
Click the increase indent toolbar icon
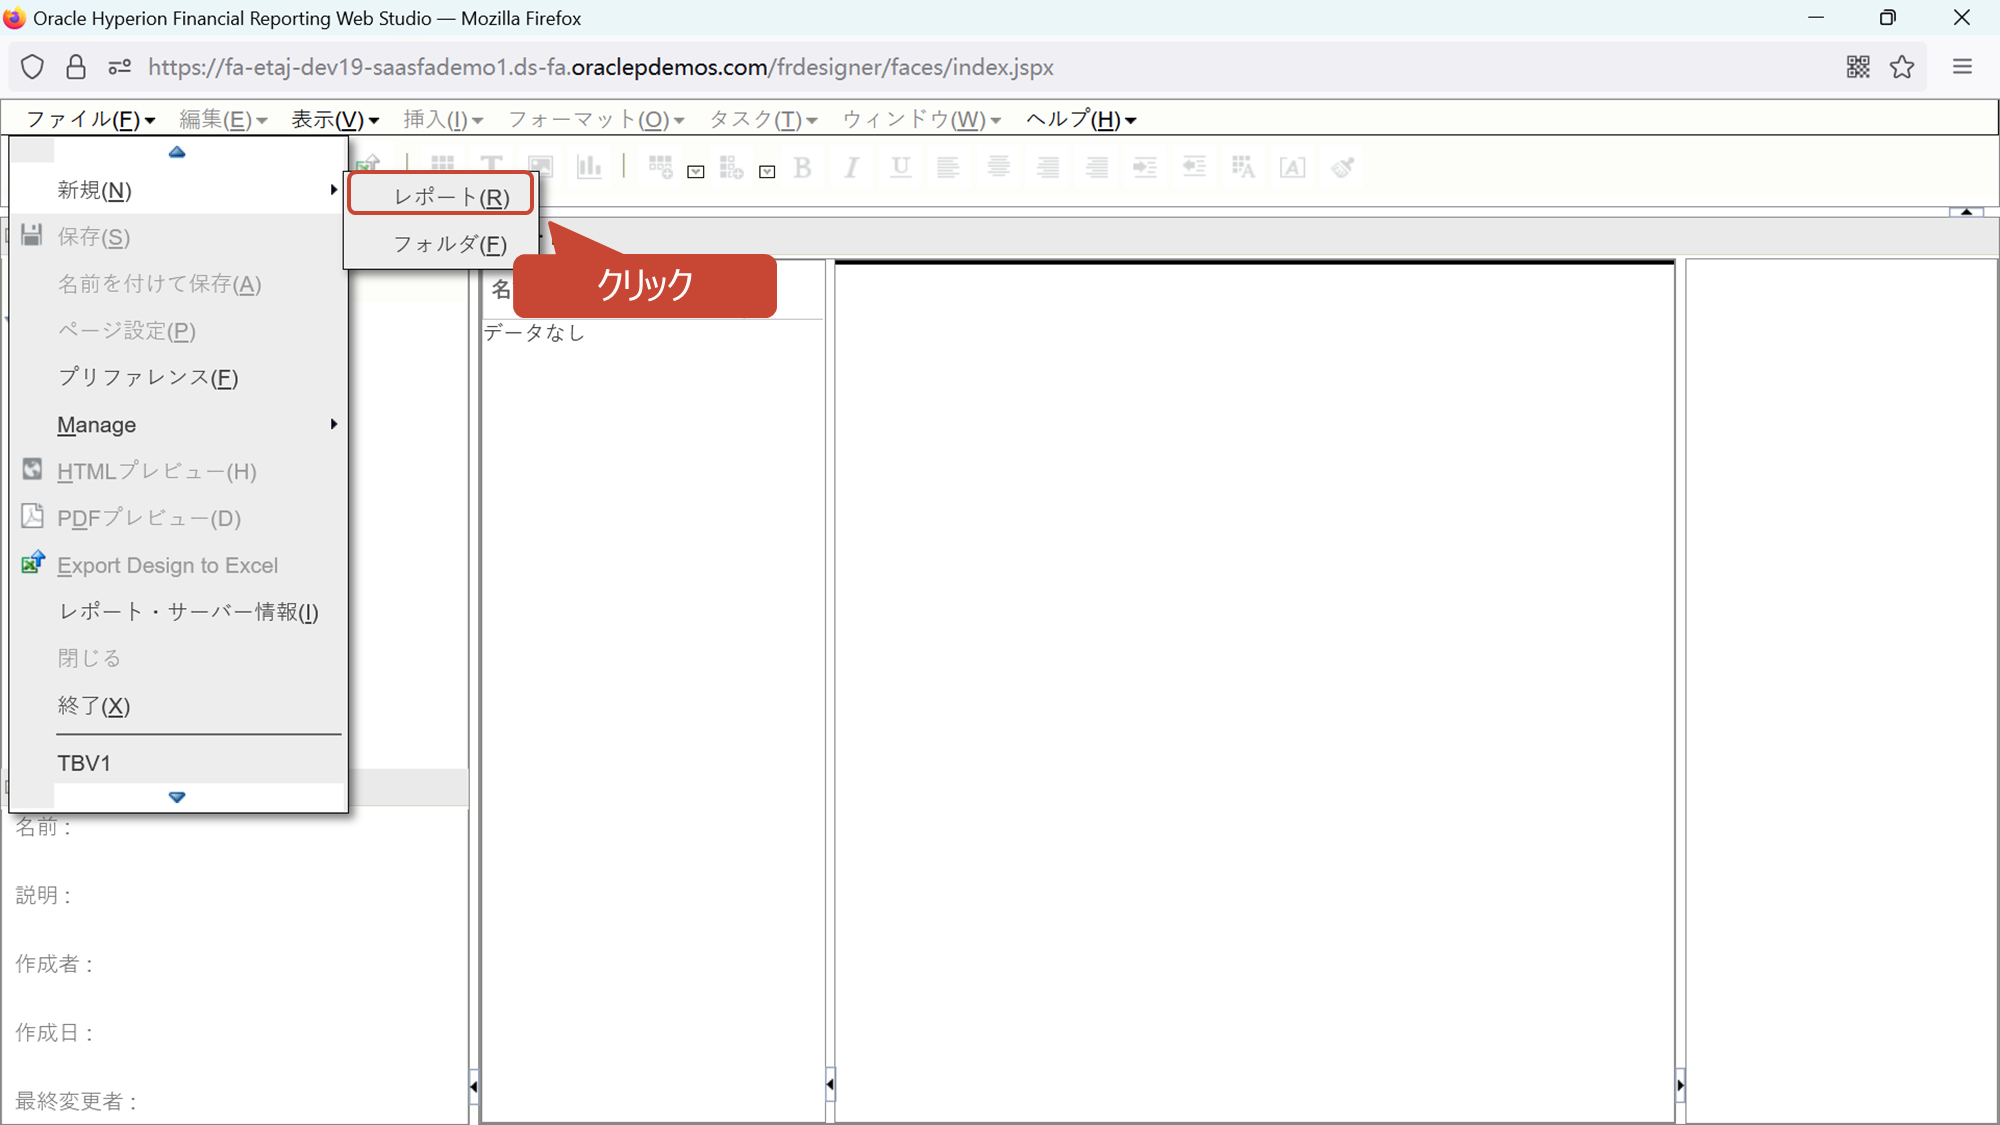click(x=1145, y=167)
